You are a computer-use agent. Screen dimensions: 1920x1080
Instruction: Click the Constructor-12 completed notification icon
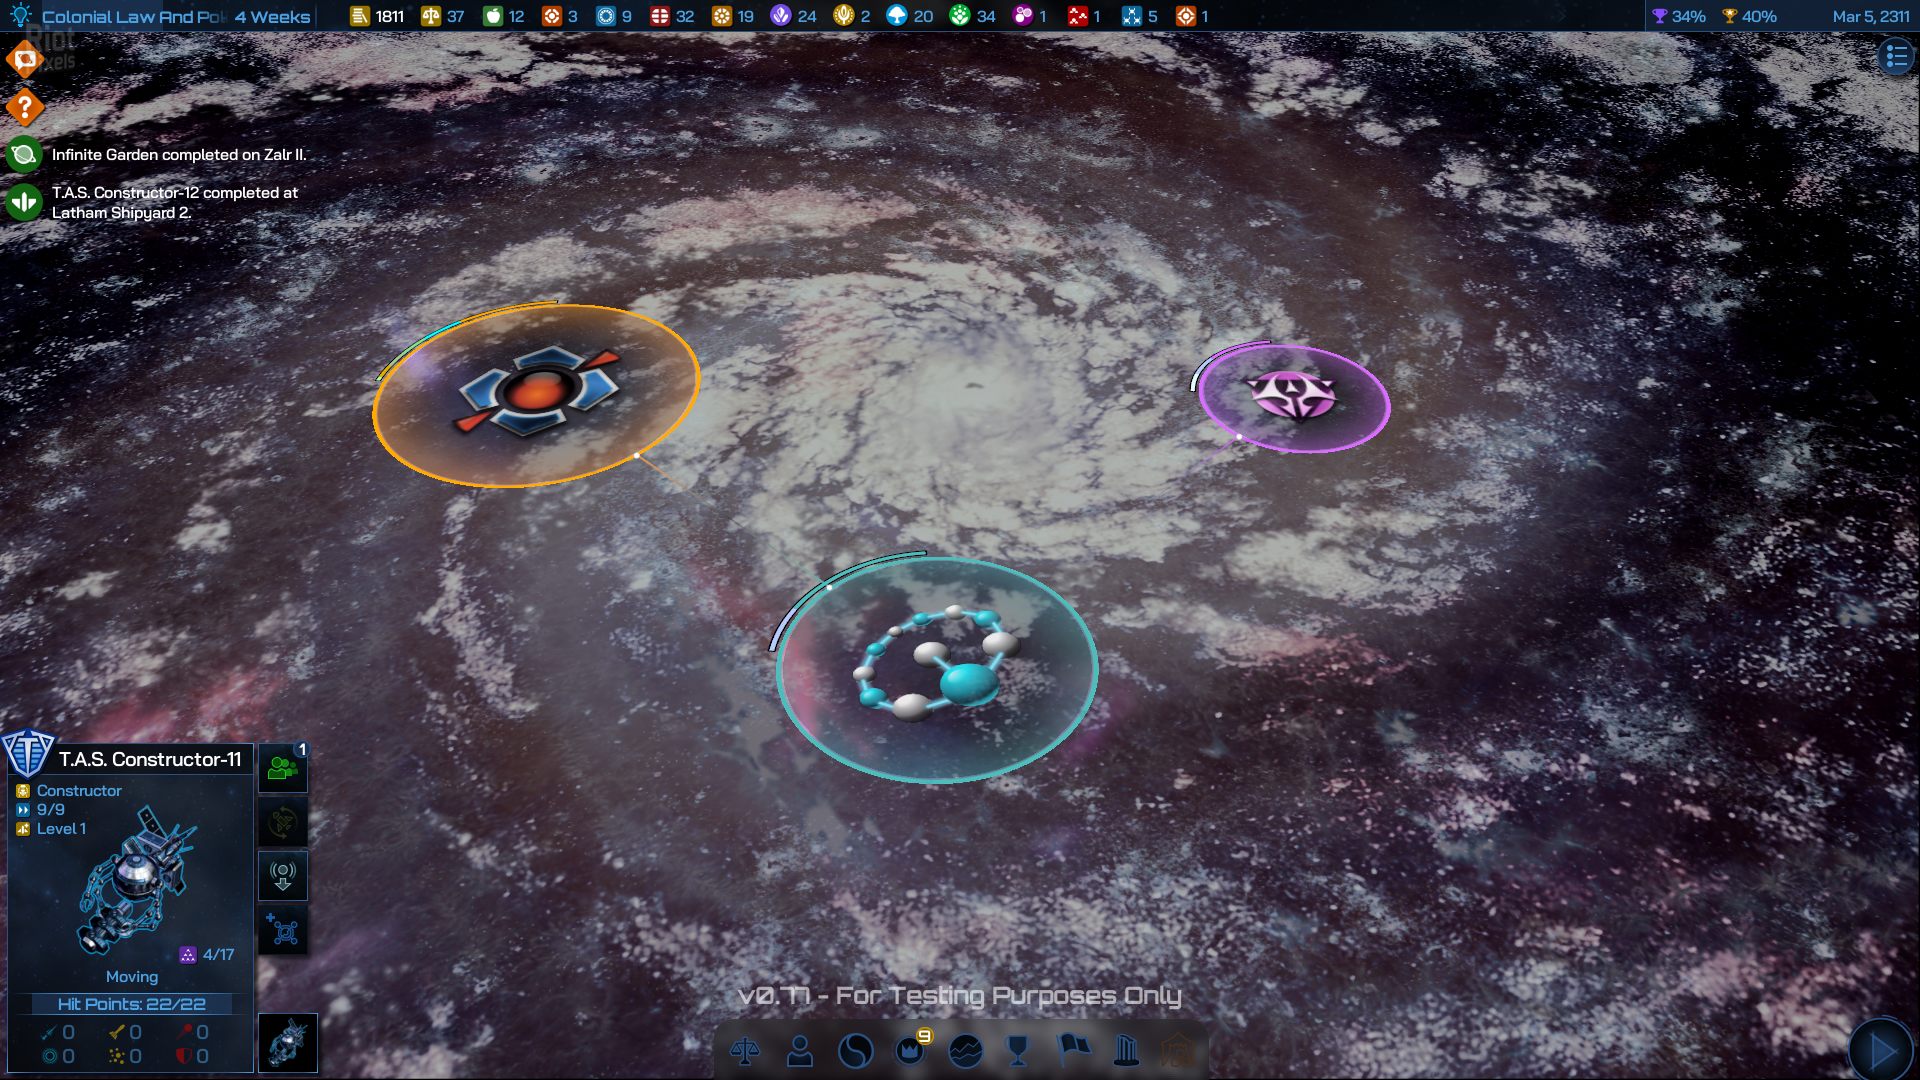click(x=24, y=202)
